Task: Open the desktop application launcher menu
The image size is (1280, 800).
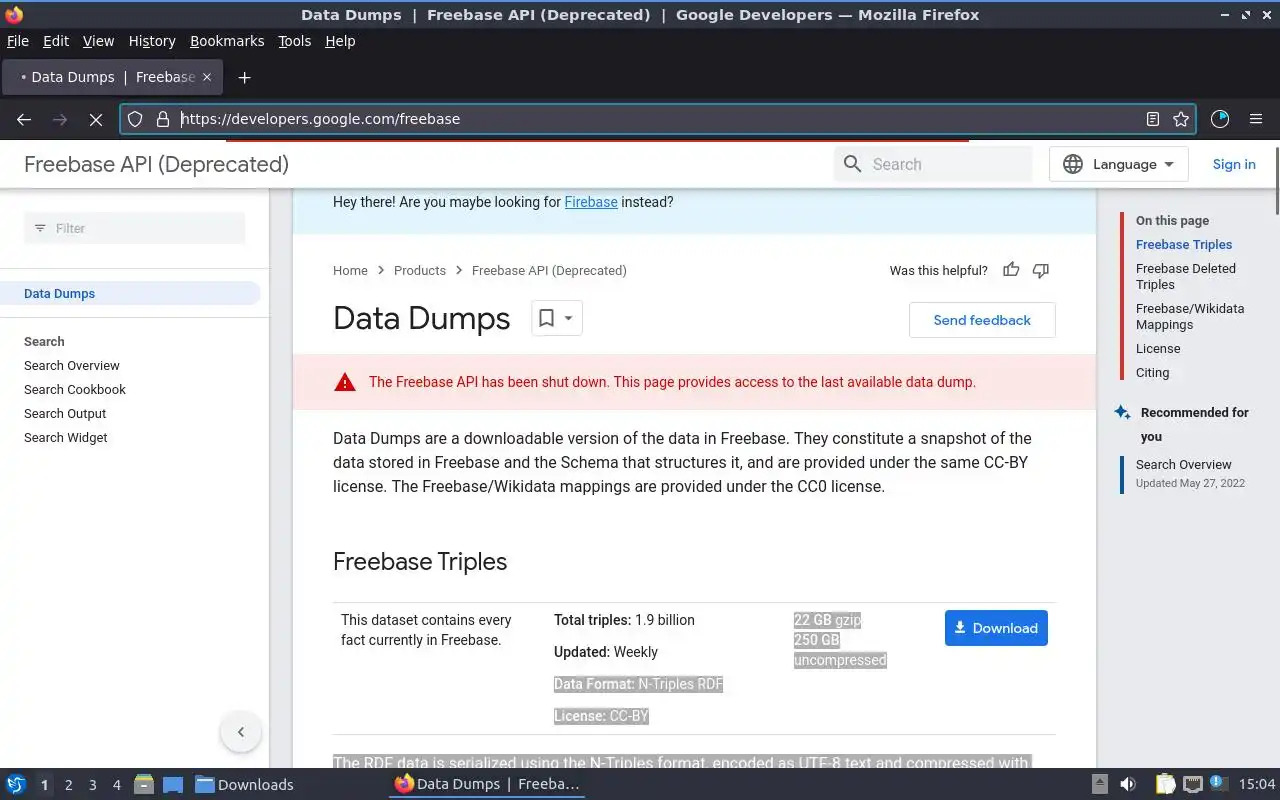Action: pyautogui.click(x=16, y=784)
